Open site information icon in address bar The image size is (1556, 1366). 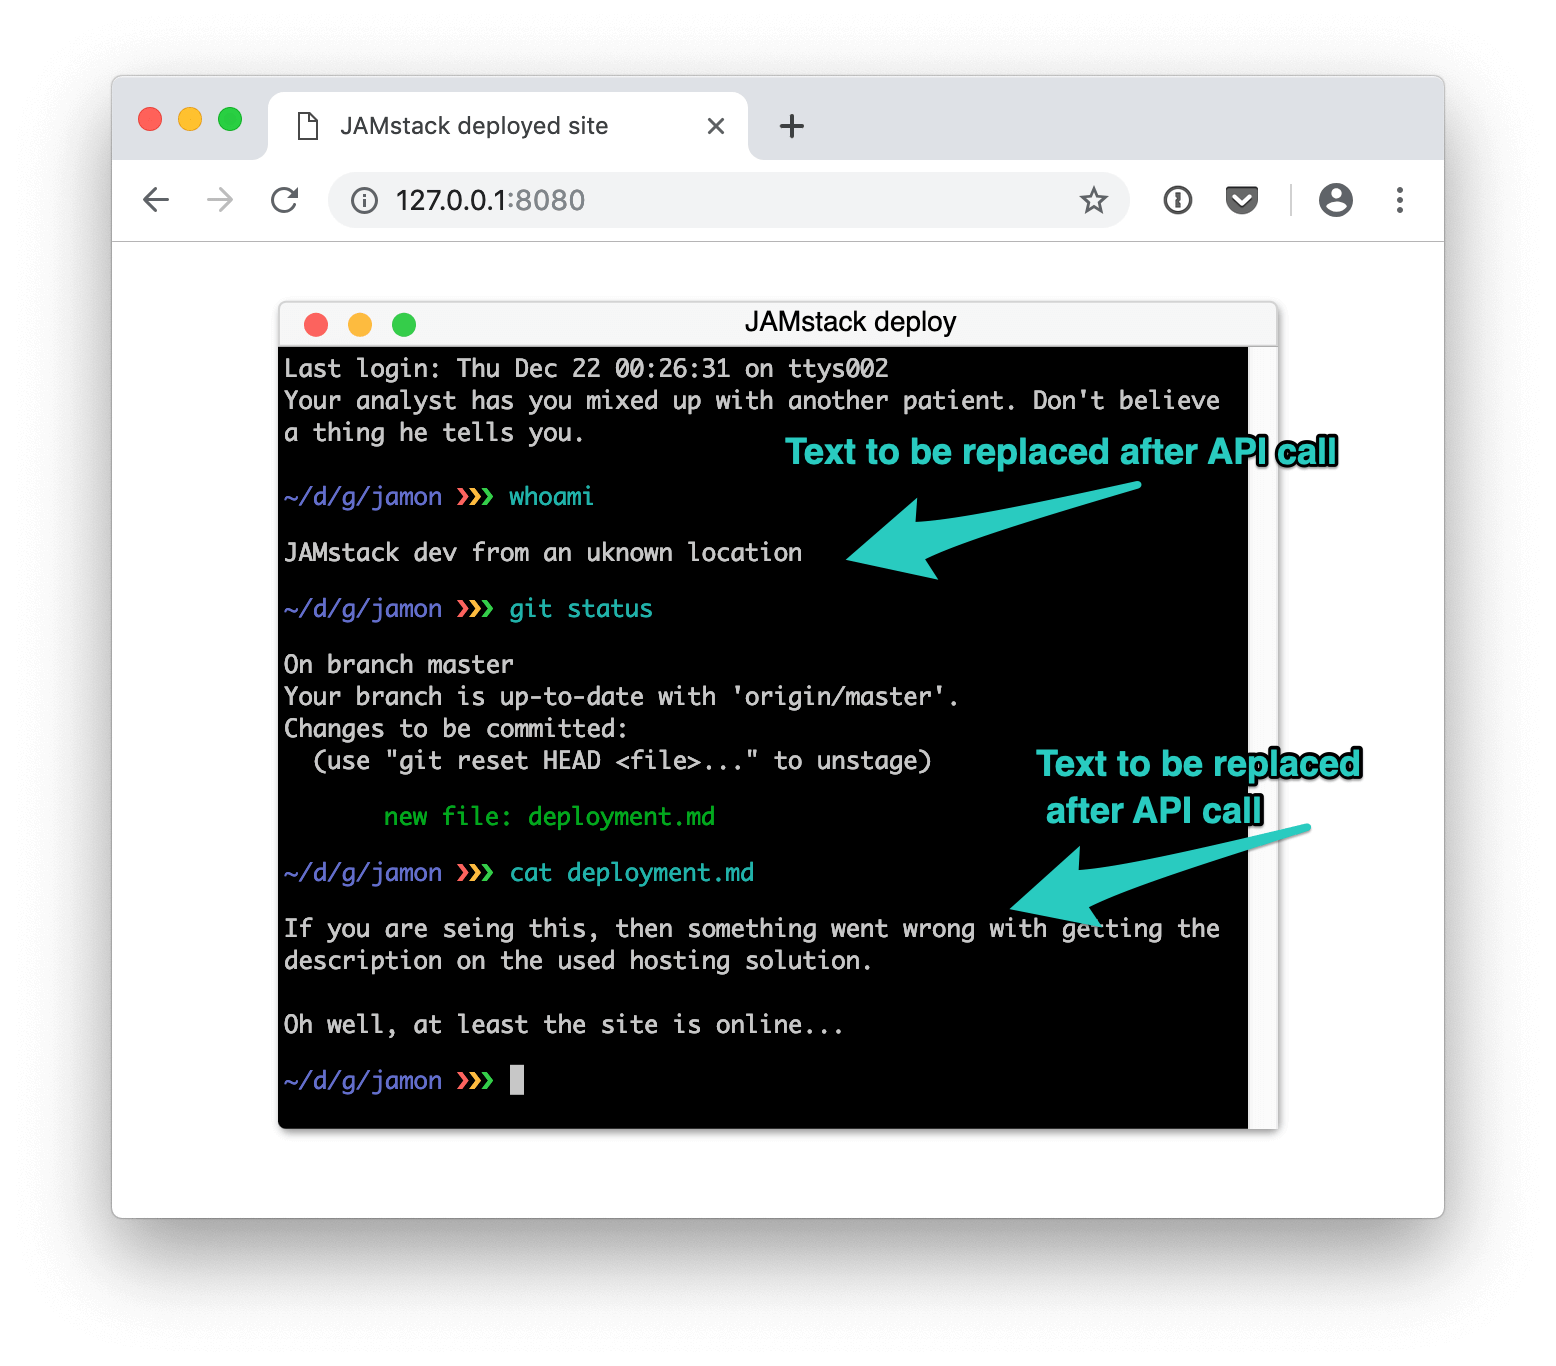(x=364, y=201)
